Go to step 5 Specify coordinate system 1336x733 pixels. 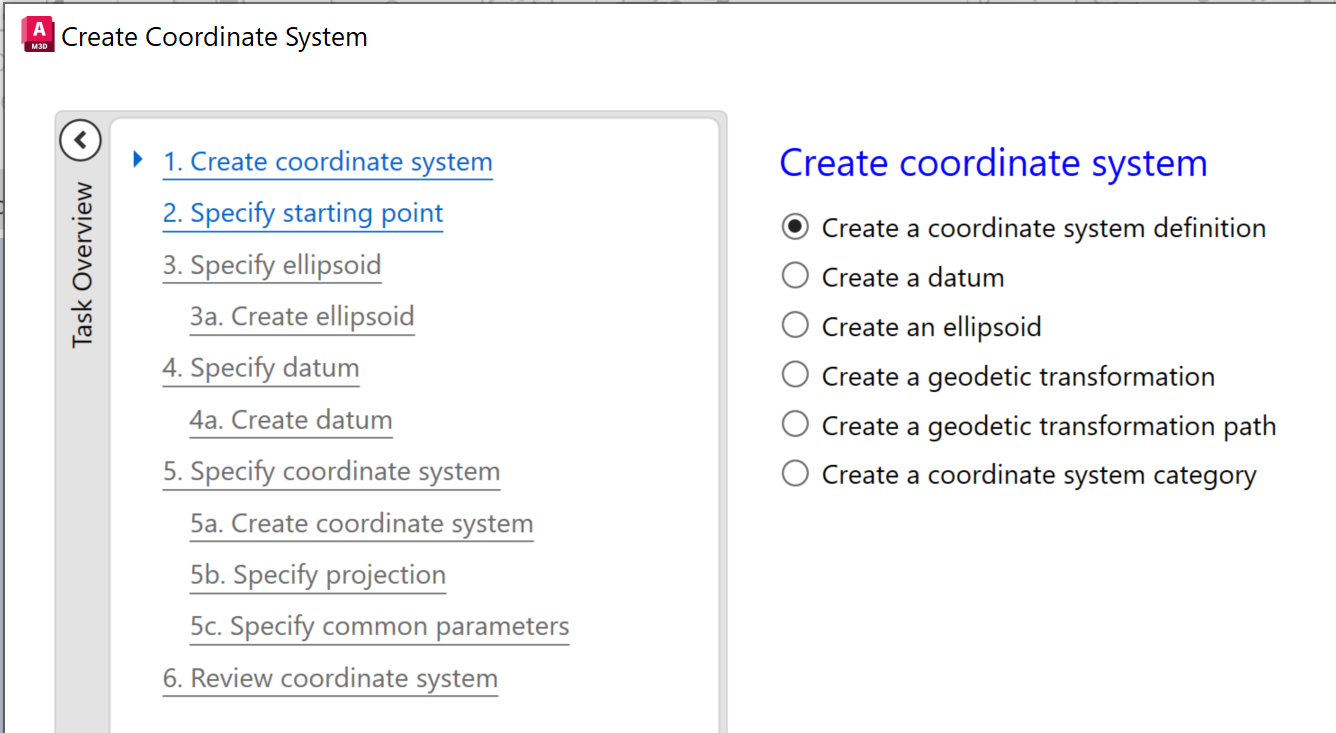(x=331, y=471)
